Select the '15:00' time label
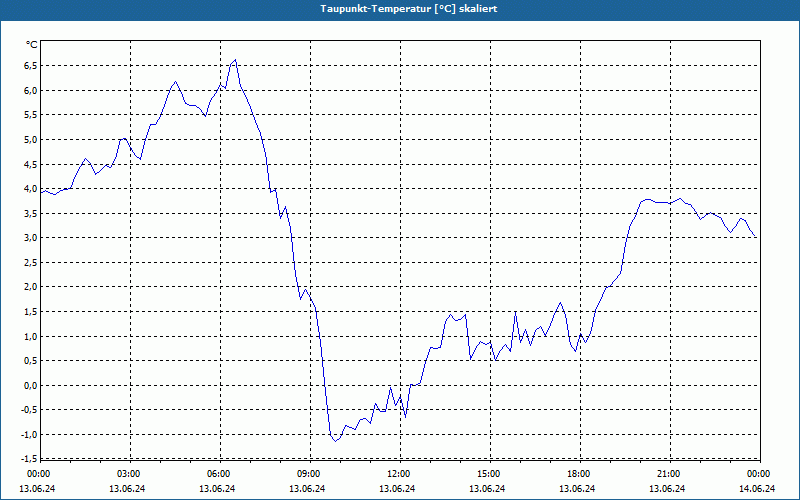Viewport: 800px width, 500px height. 489,474
